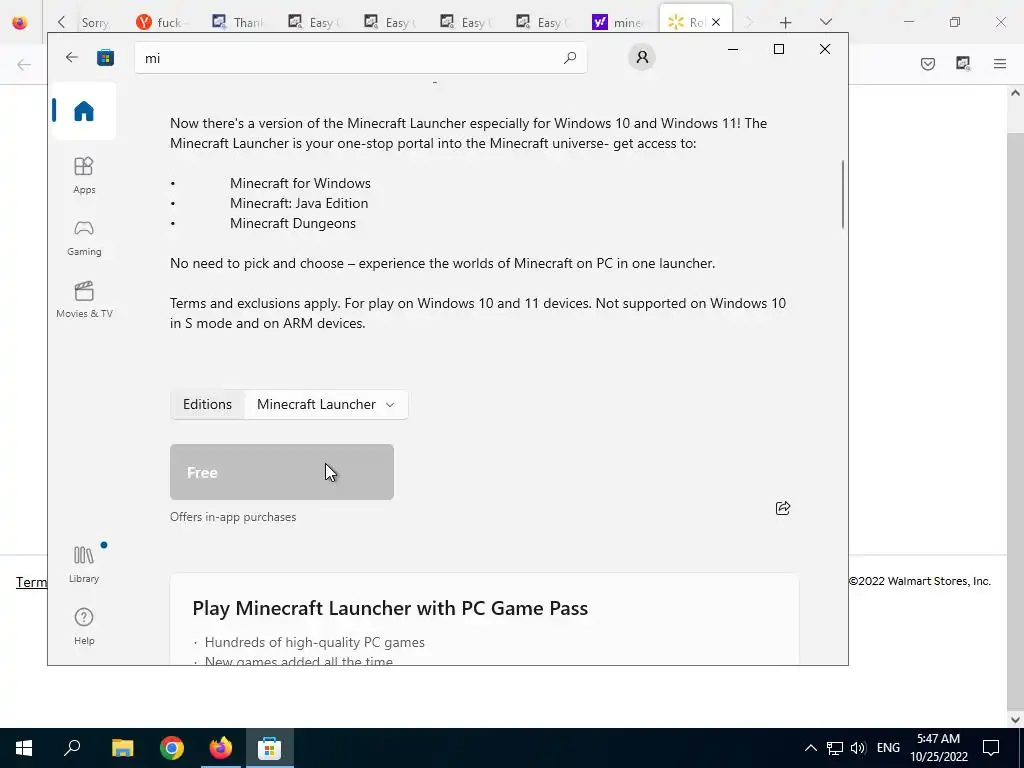Click the 'Term' link on Walmart page
Image resolution: width=1024 pixels, height=768 pixels.
click(x=31, y=582)
